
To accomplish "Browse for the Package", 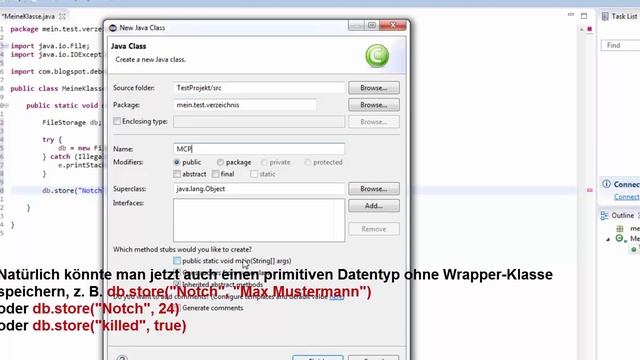I will click(x=373, y=105).
